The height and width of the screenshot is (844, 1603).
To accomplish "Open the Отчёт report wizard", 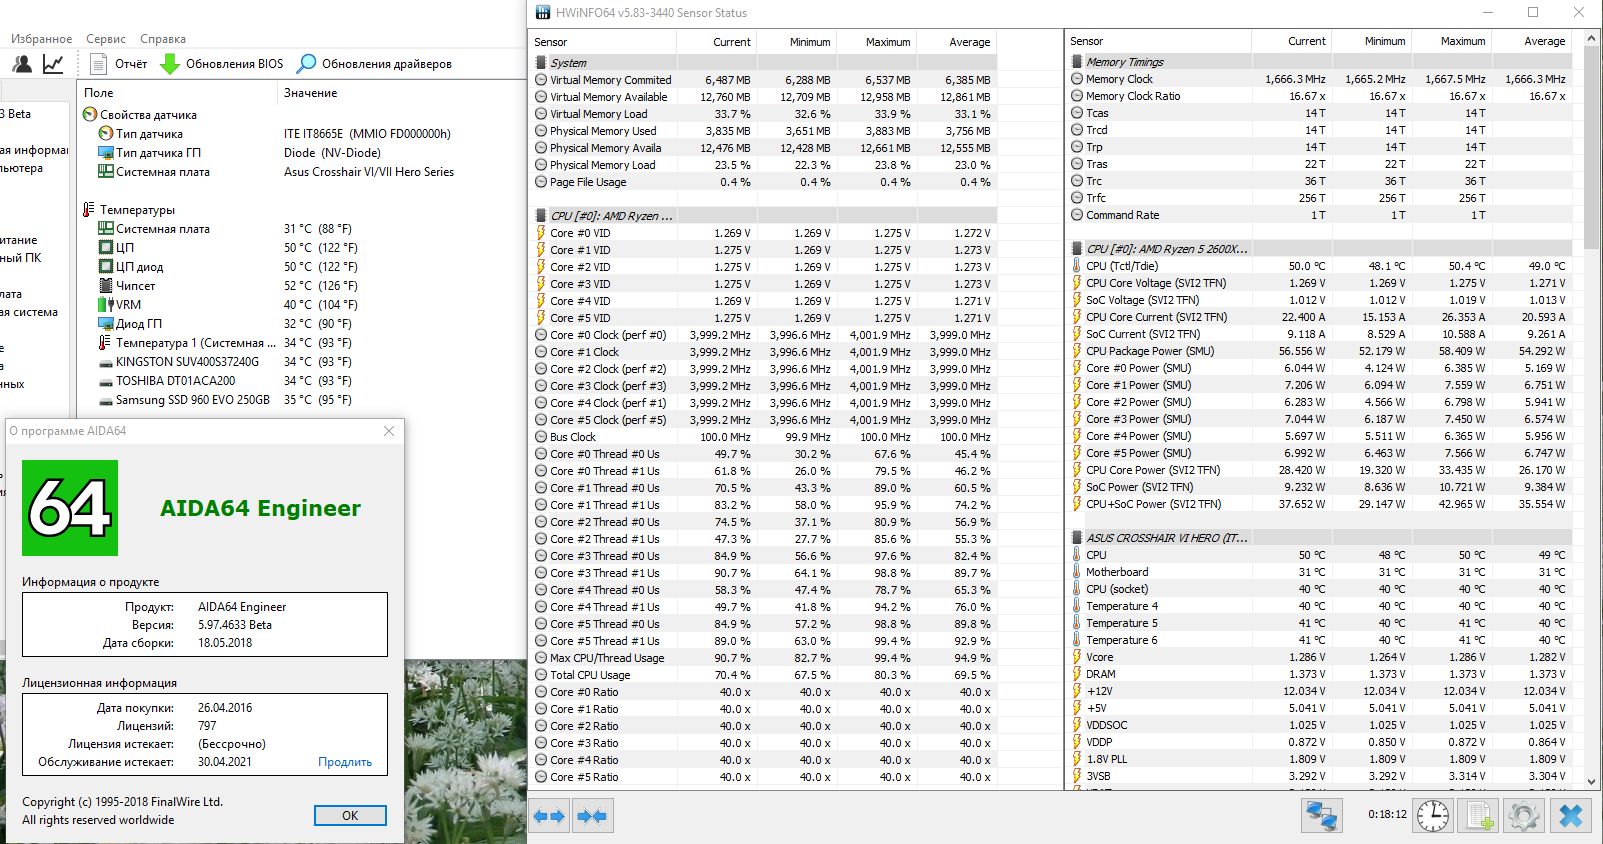I will (x=119, y=64).
